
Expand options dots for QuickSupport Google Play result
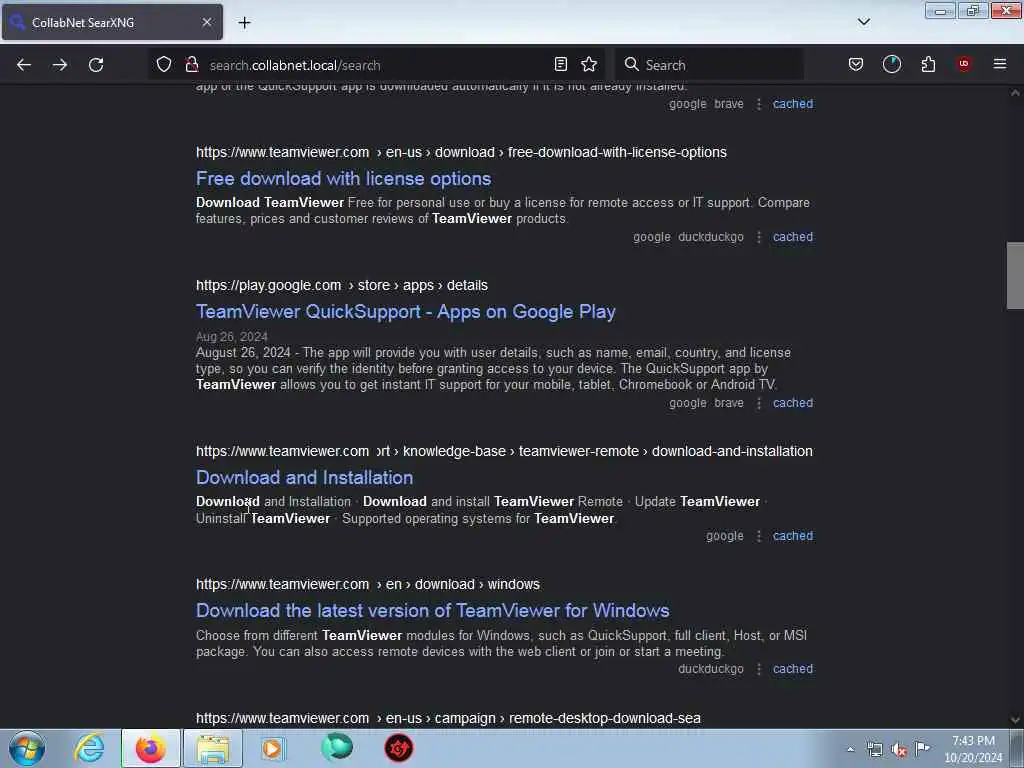click(759, 403)
